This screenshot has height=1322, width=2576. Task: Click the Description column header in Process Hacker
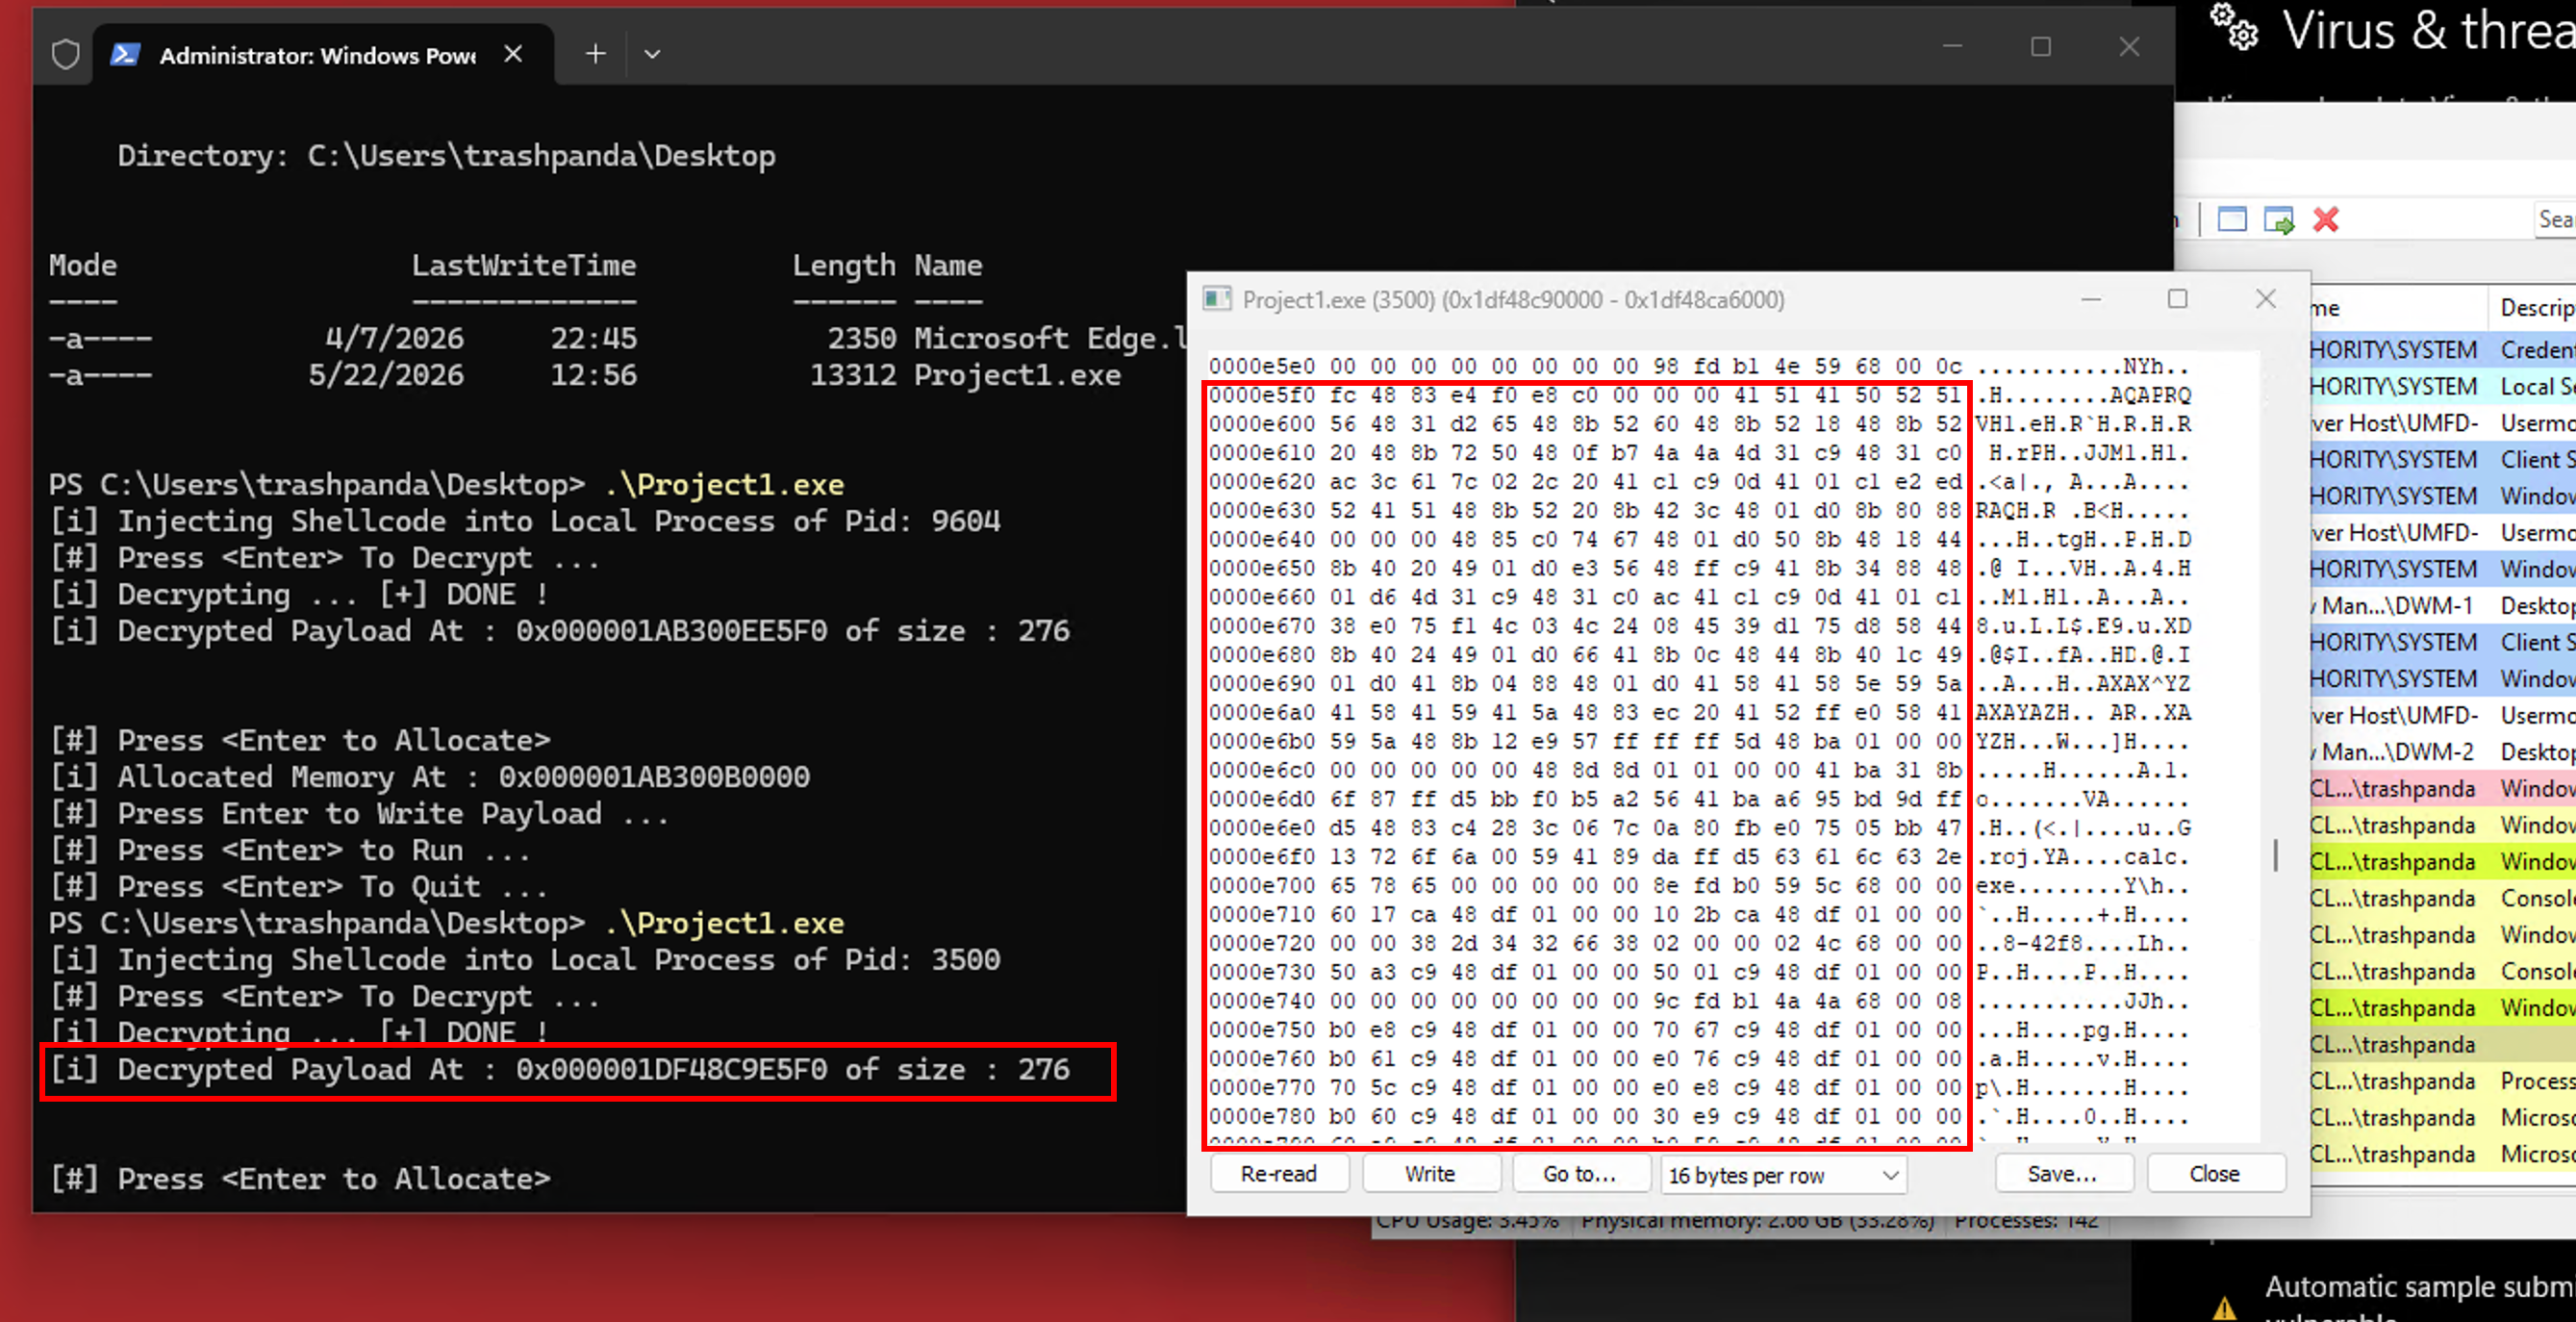point(2532,308)
